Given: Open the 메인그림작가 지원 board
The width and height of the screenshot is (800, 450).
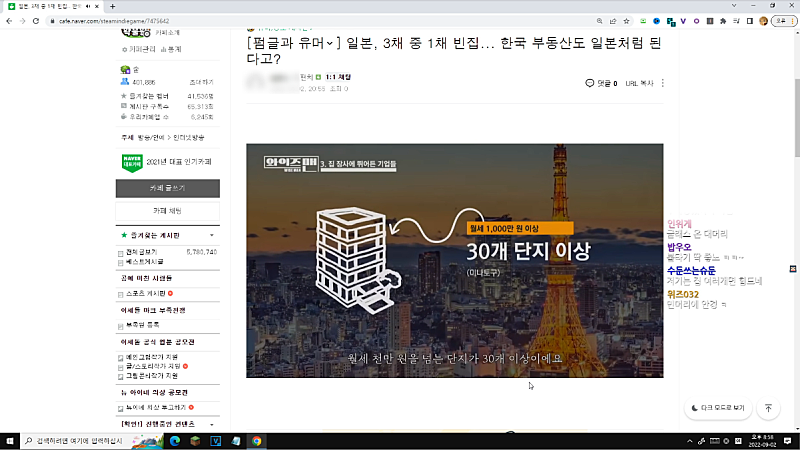Looking at the screenshot, I should click(152, 358).
